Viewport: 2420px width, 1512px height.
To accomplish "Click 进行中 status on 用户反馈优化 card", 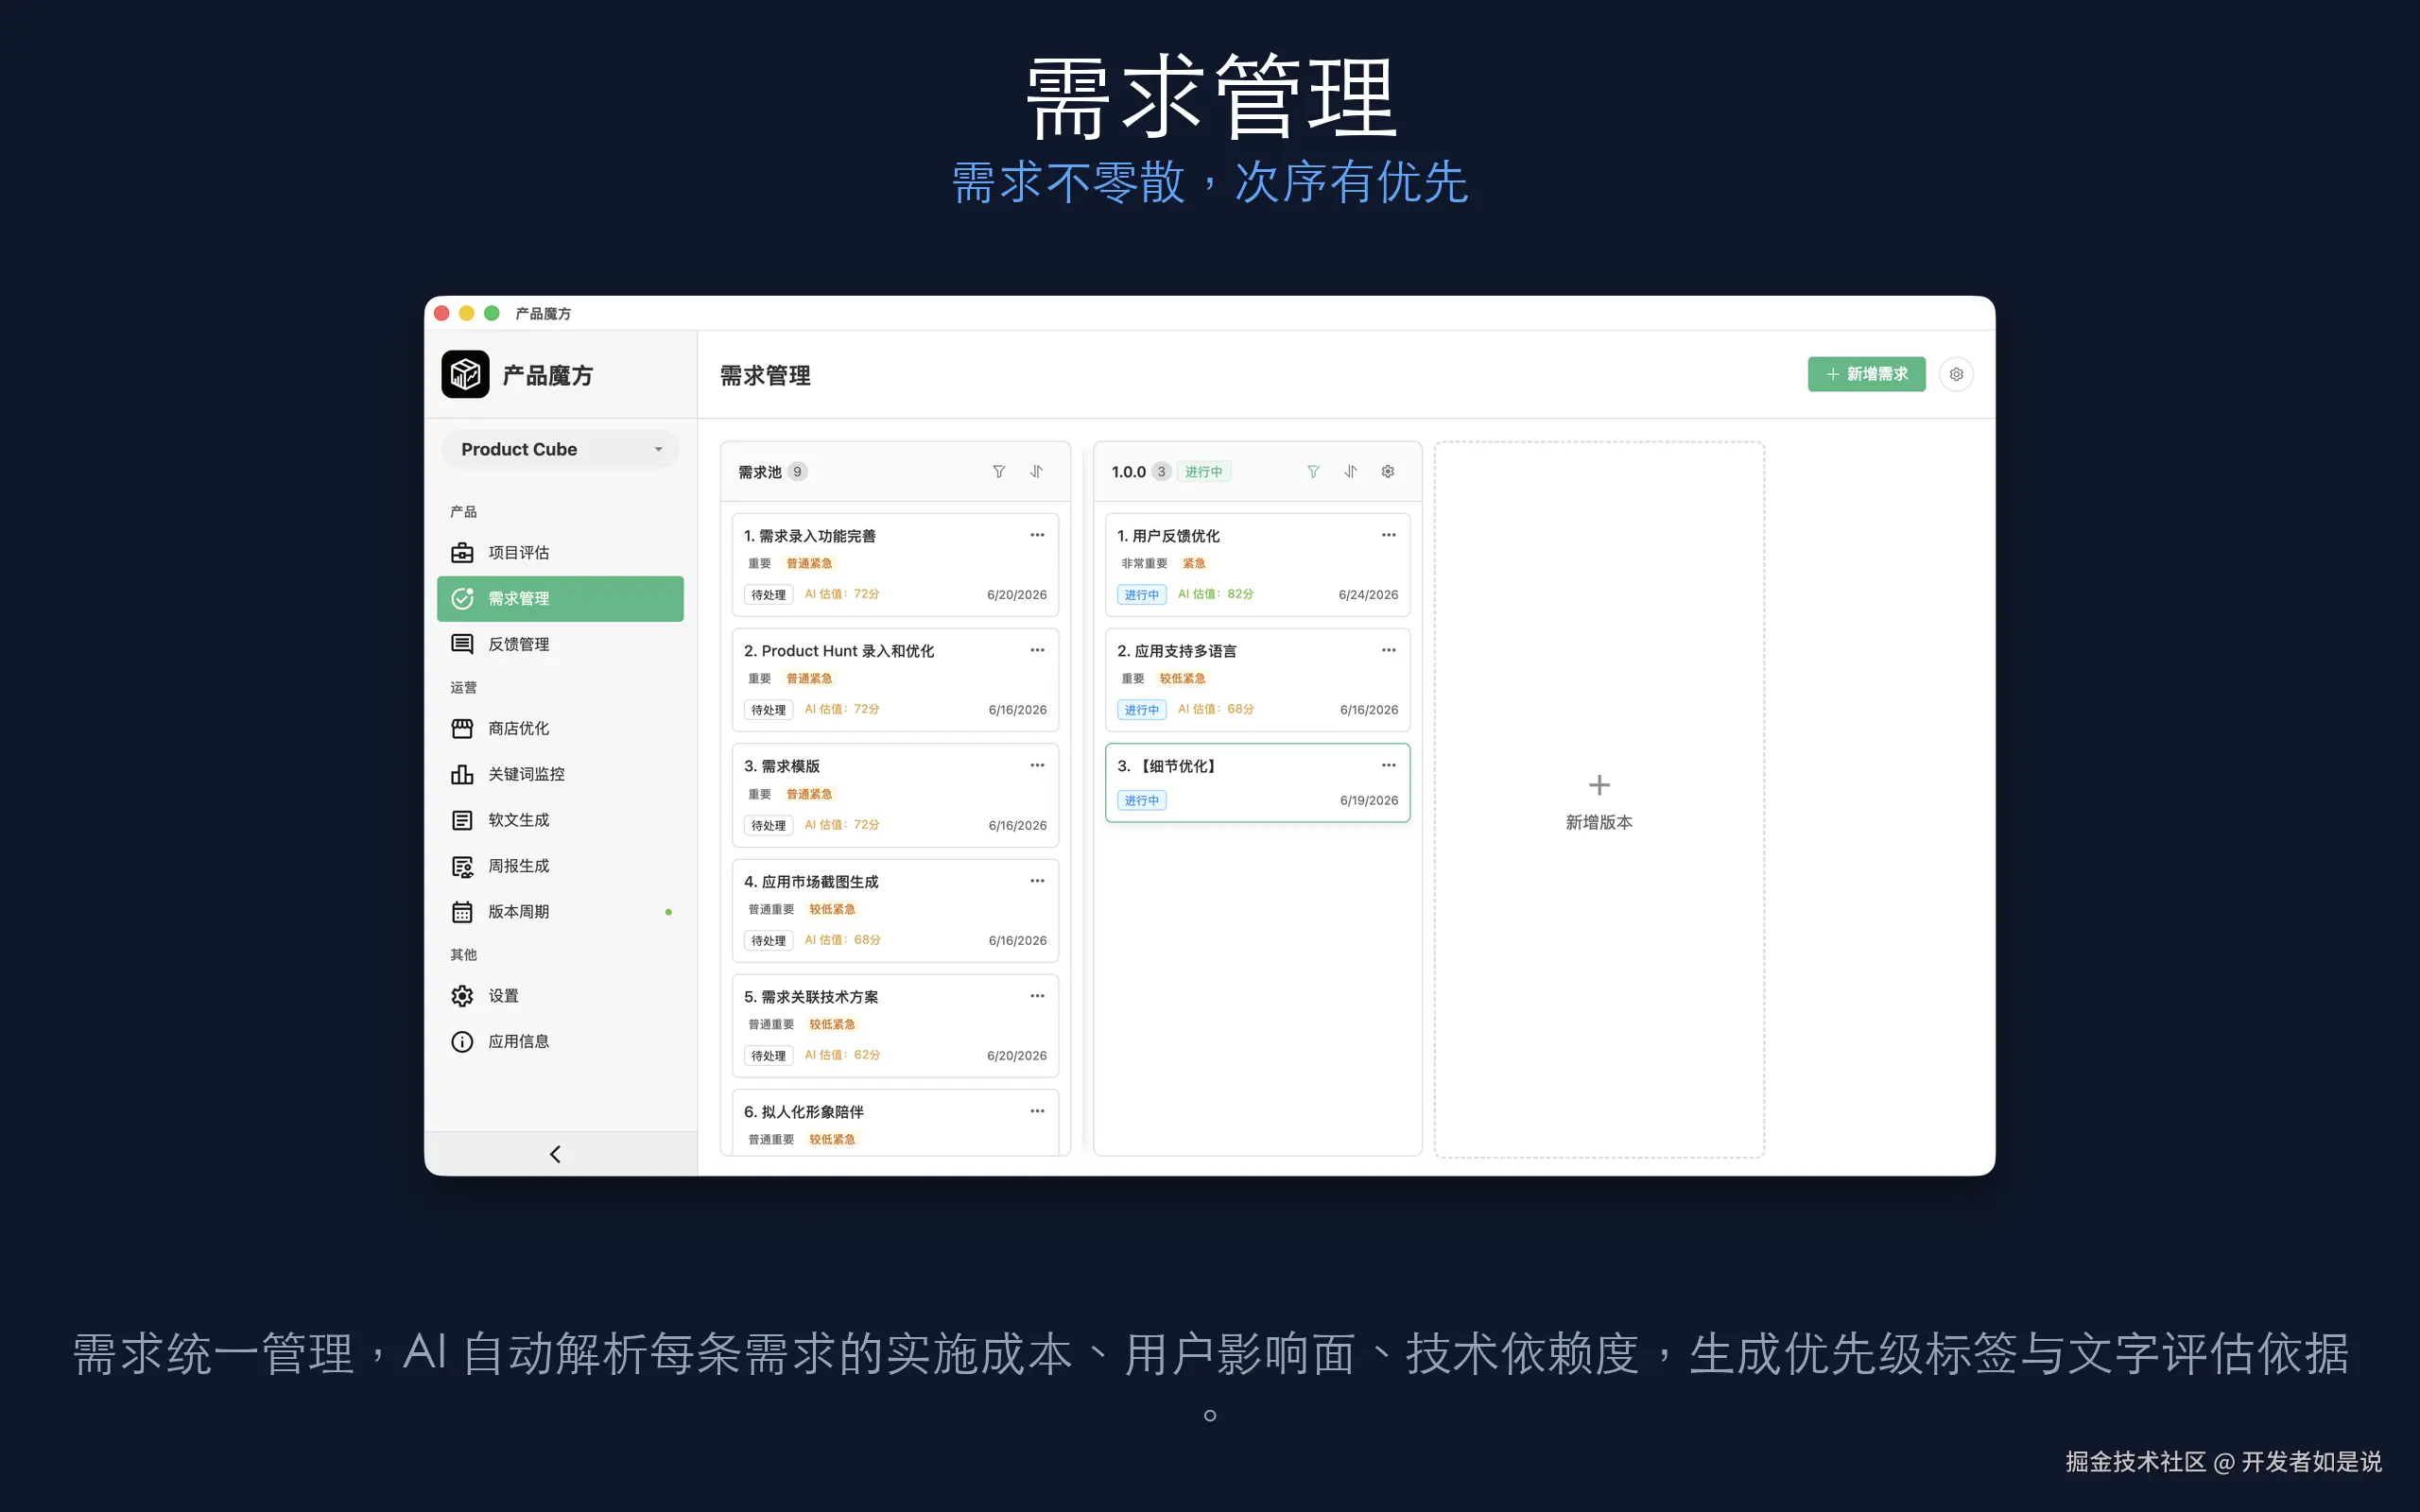I will 1141,595.
